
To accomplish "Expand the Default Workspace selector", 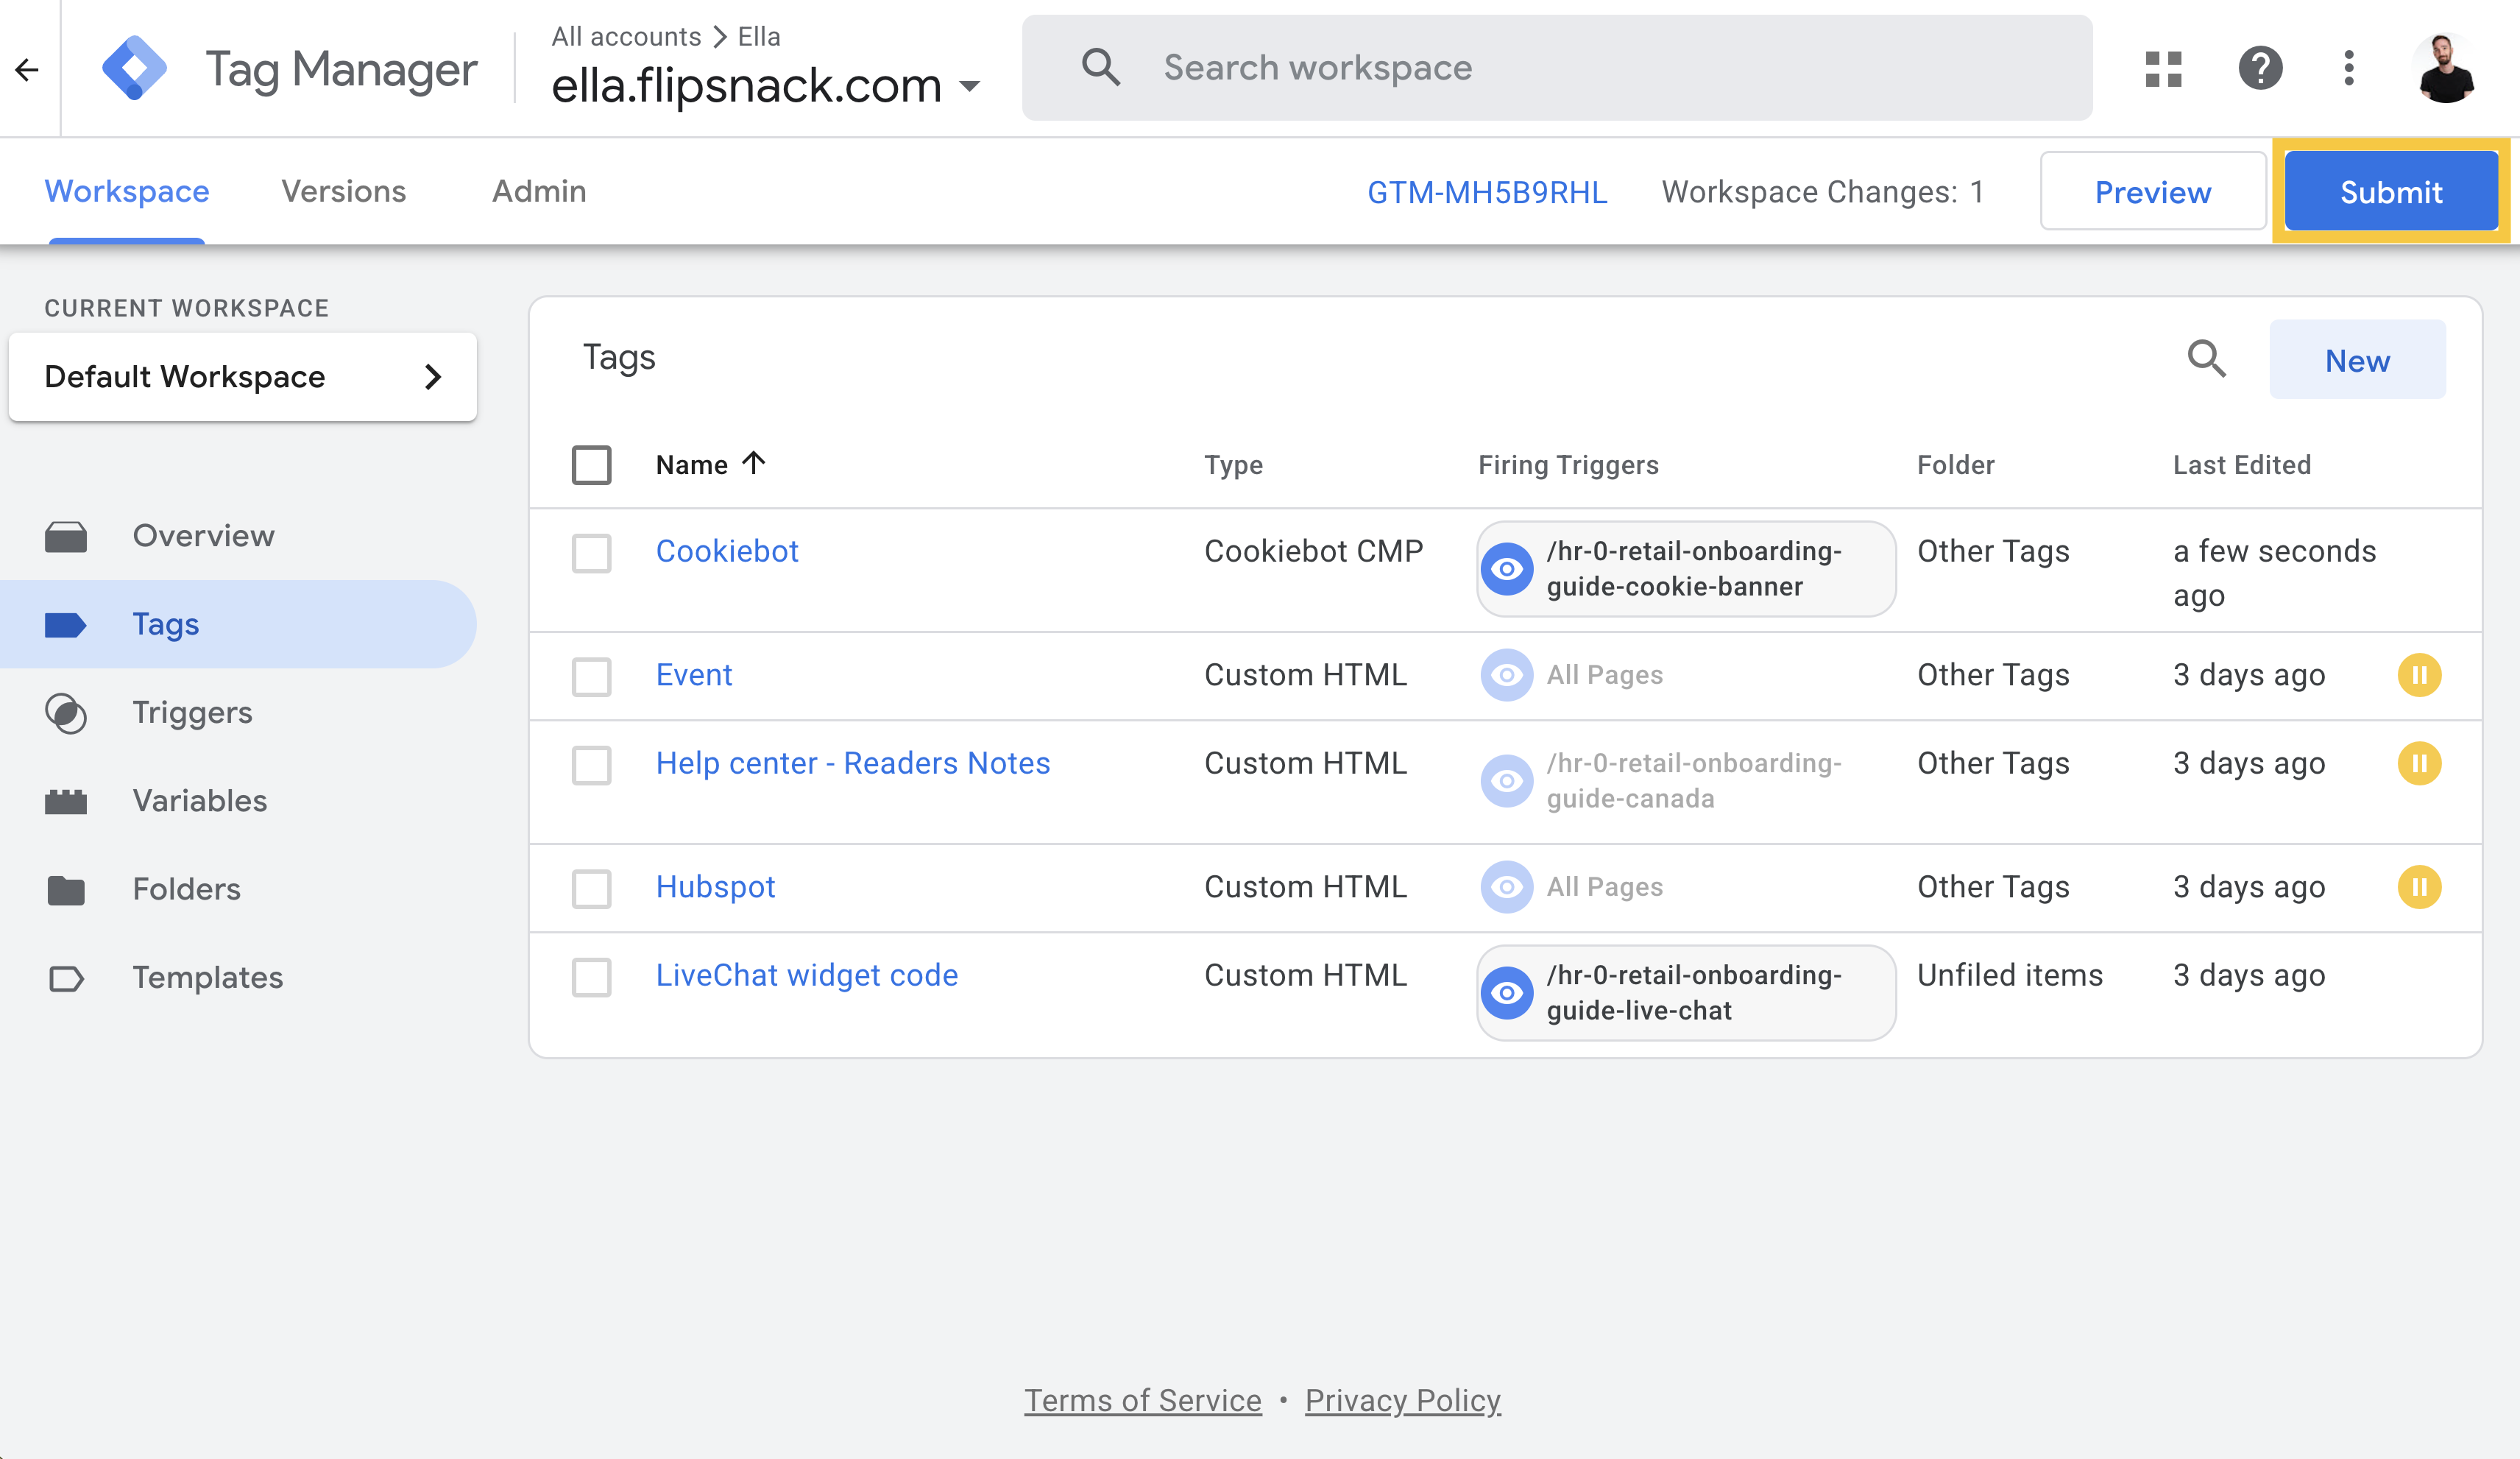I will tap(242, 377).
